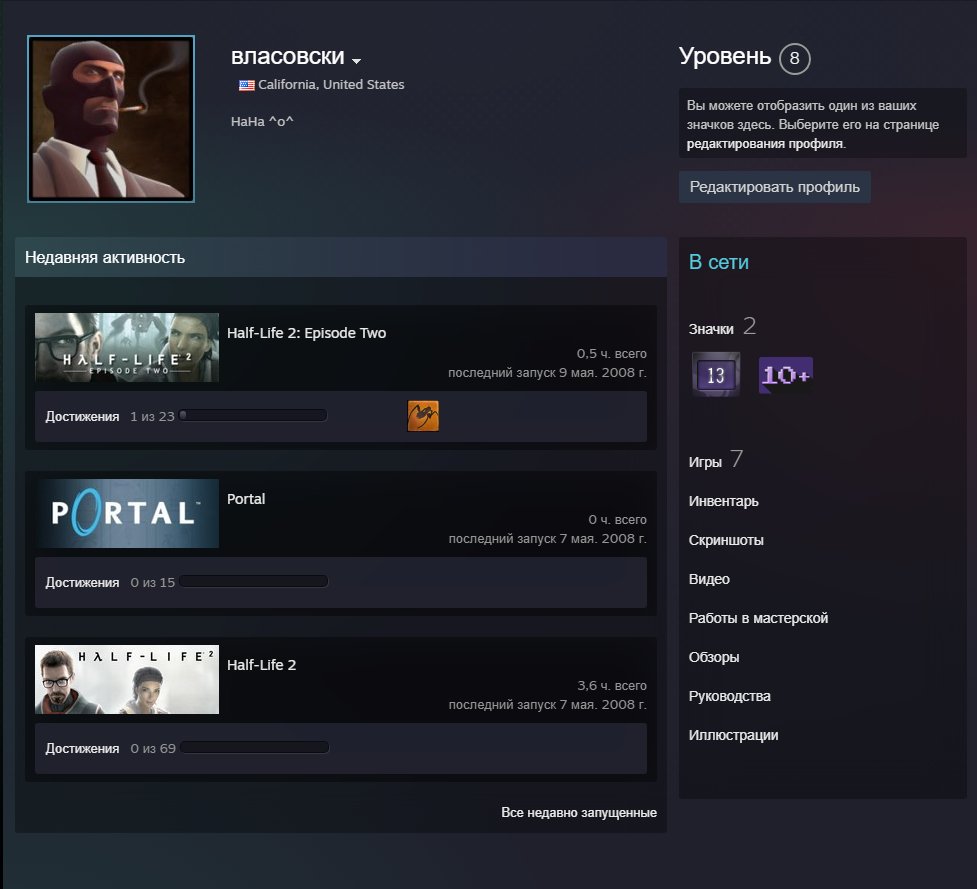The height and width of the screenshot is (889, 977).
Task: Open the Portal game banner image
Action: click(127, 513)
